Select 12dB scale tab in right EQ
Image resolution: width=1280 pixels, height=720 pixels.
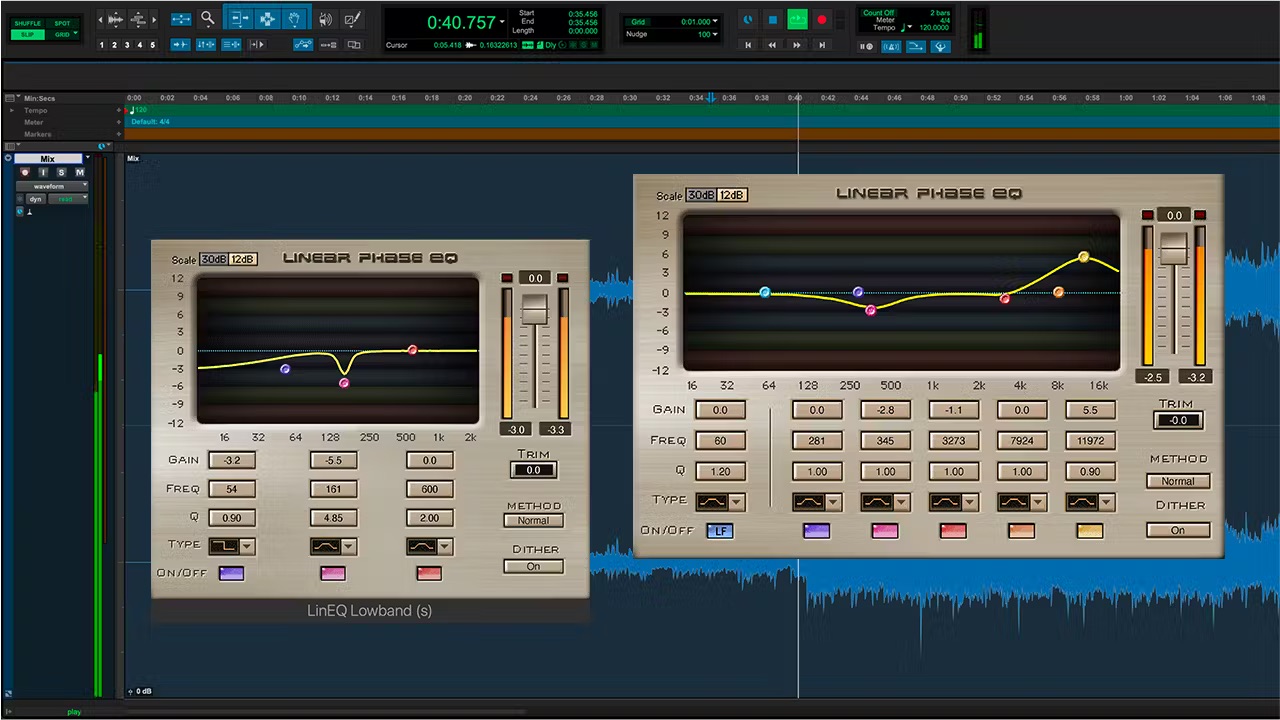[732, 196]
